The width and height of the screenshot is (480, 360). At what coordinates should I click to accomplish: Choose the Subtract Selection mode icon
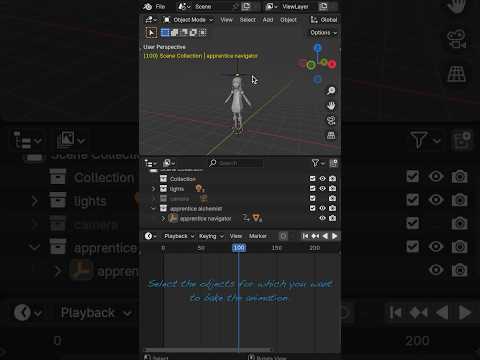tap(184, 32)
